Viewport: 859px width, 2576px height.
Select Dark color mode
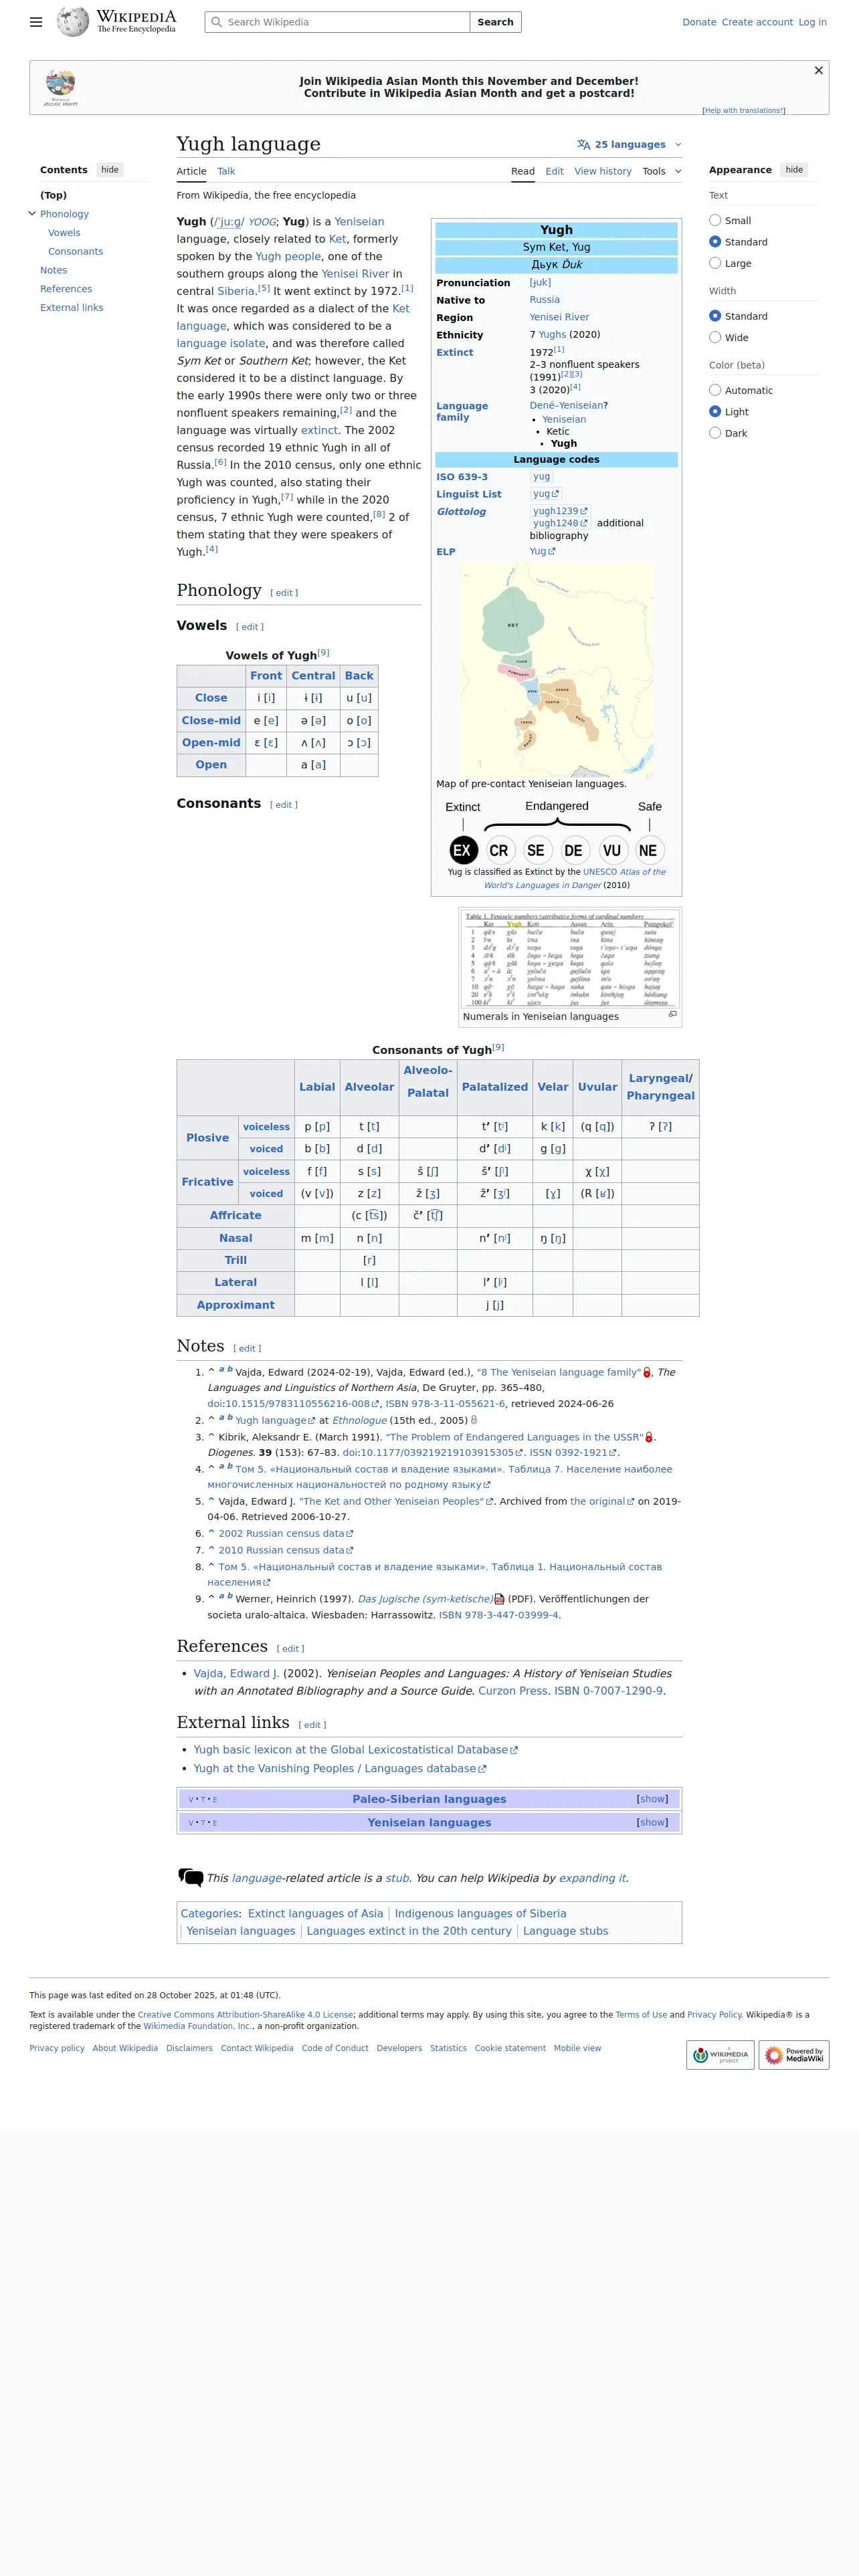point(715,433)
